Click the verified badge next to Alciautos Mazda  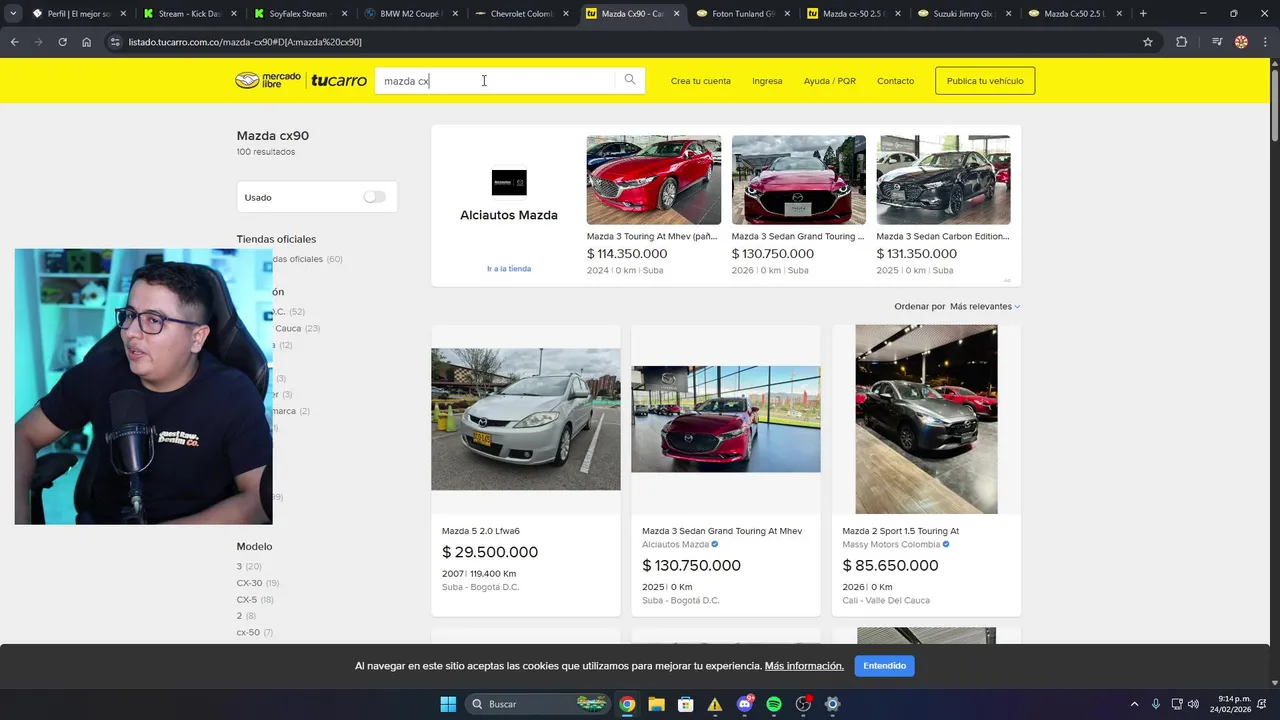715,544
